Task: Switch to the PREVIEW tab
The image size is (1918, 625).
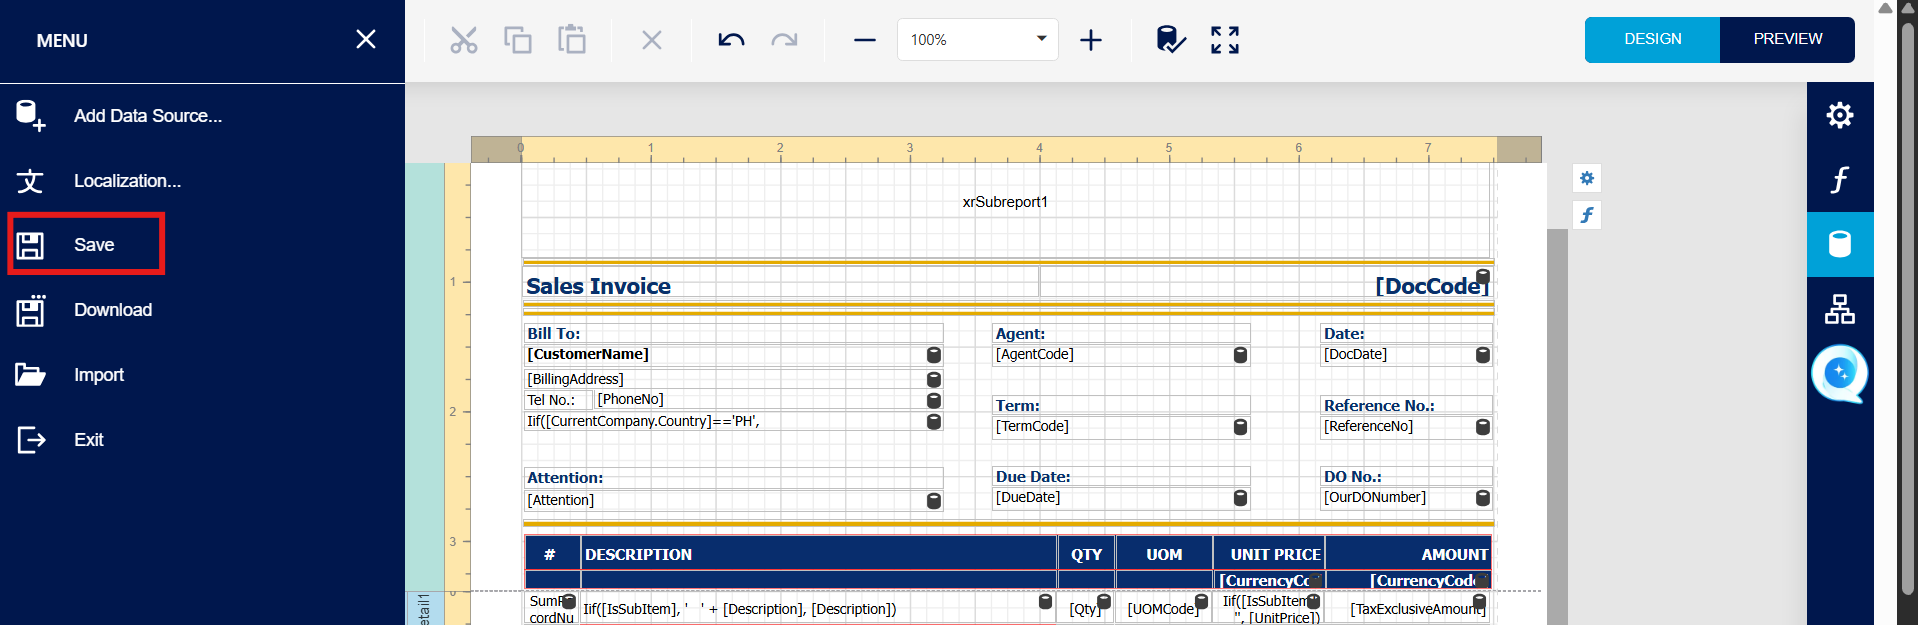Action: (x=1787, y=39)
